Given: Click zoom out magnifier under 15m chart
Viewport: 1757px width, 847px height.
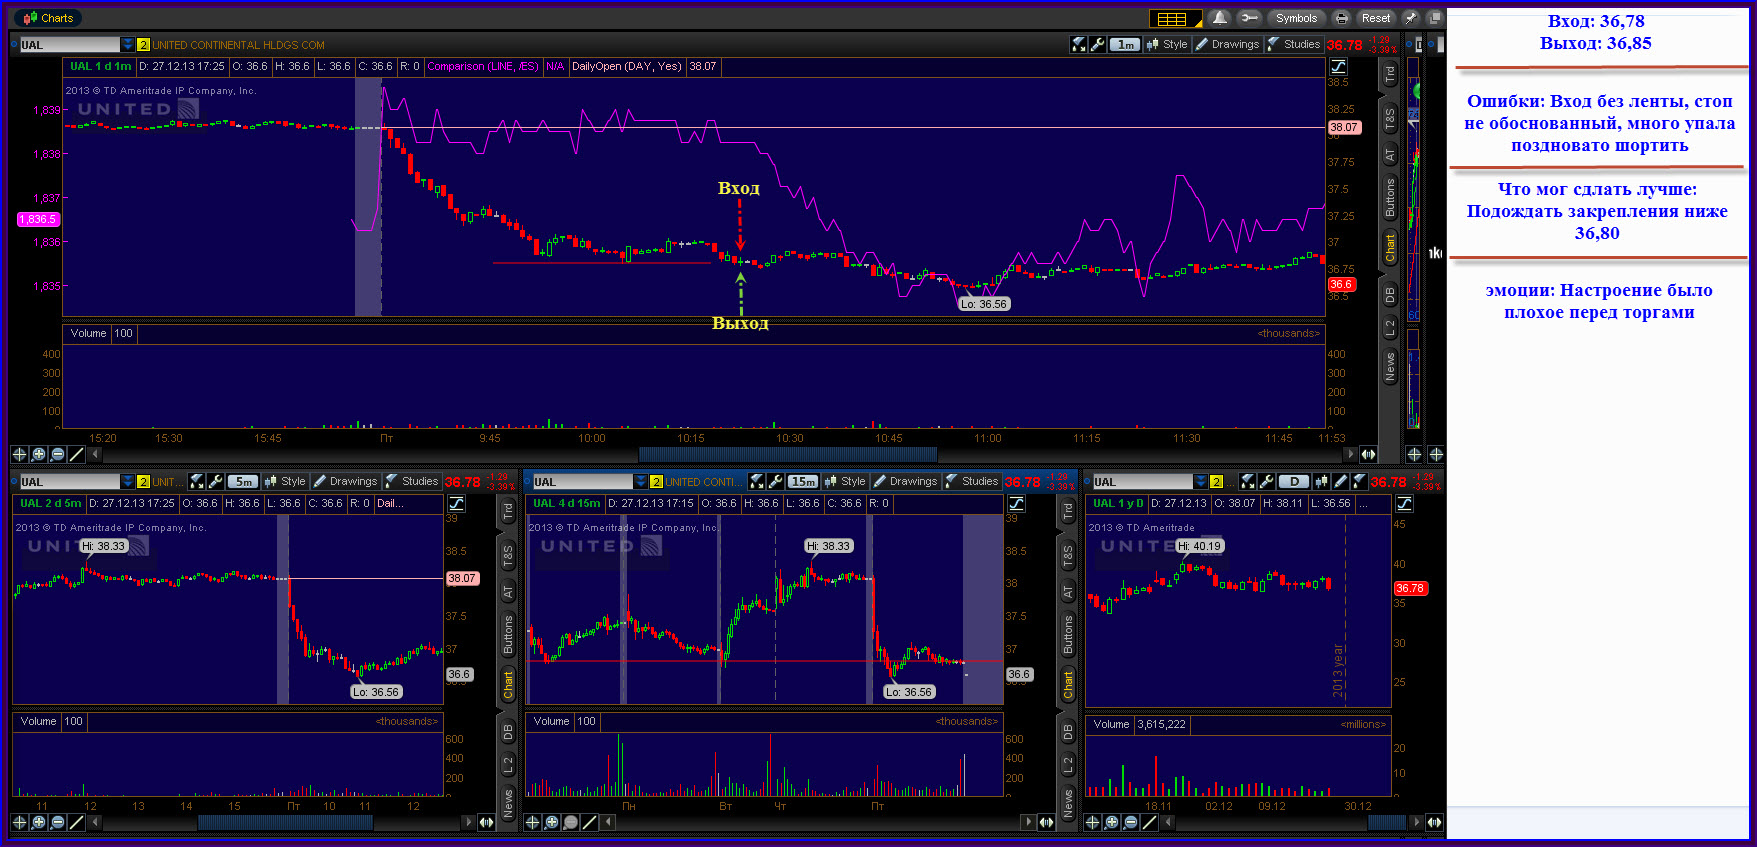Looking at the screenshot, I should [570, 822].
